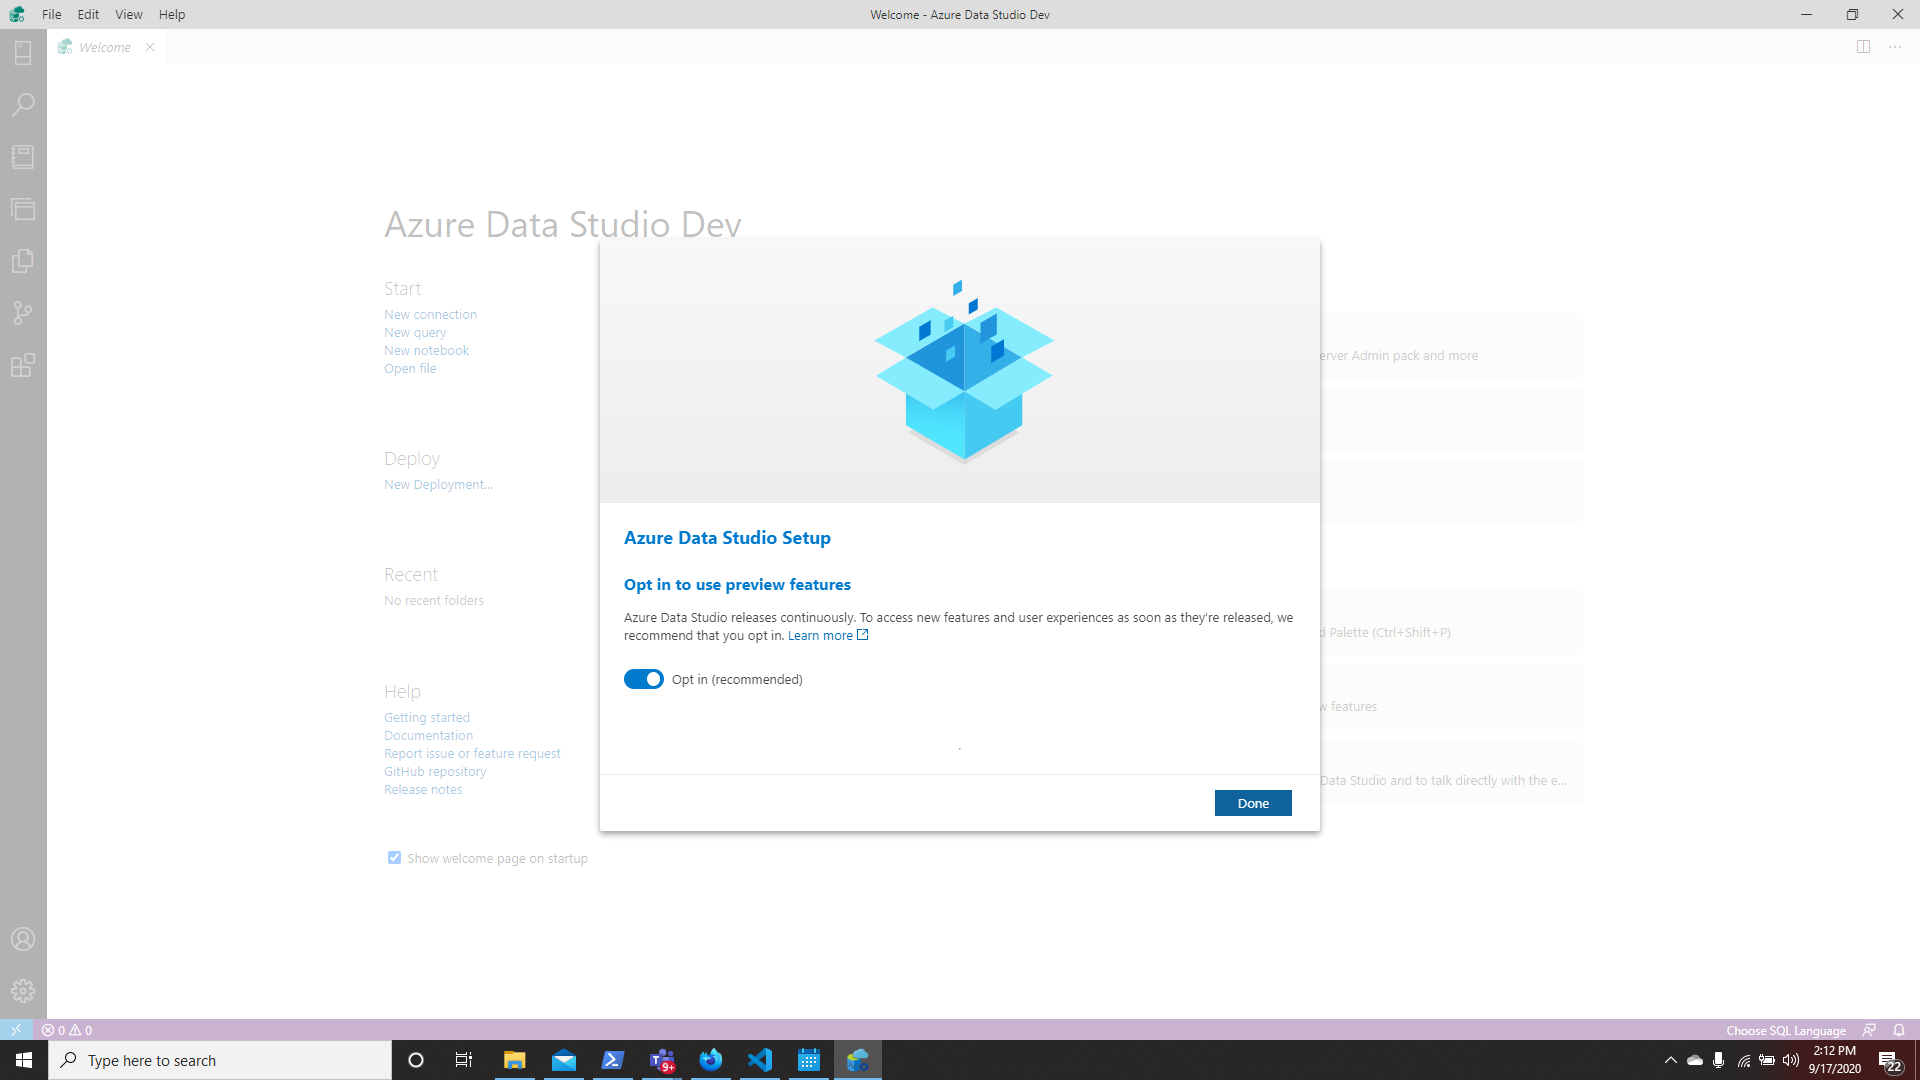Open the Release notes link

pos(423,789)
